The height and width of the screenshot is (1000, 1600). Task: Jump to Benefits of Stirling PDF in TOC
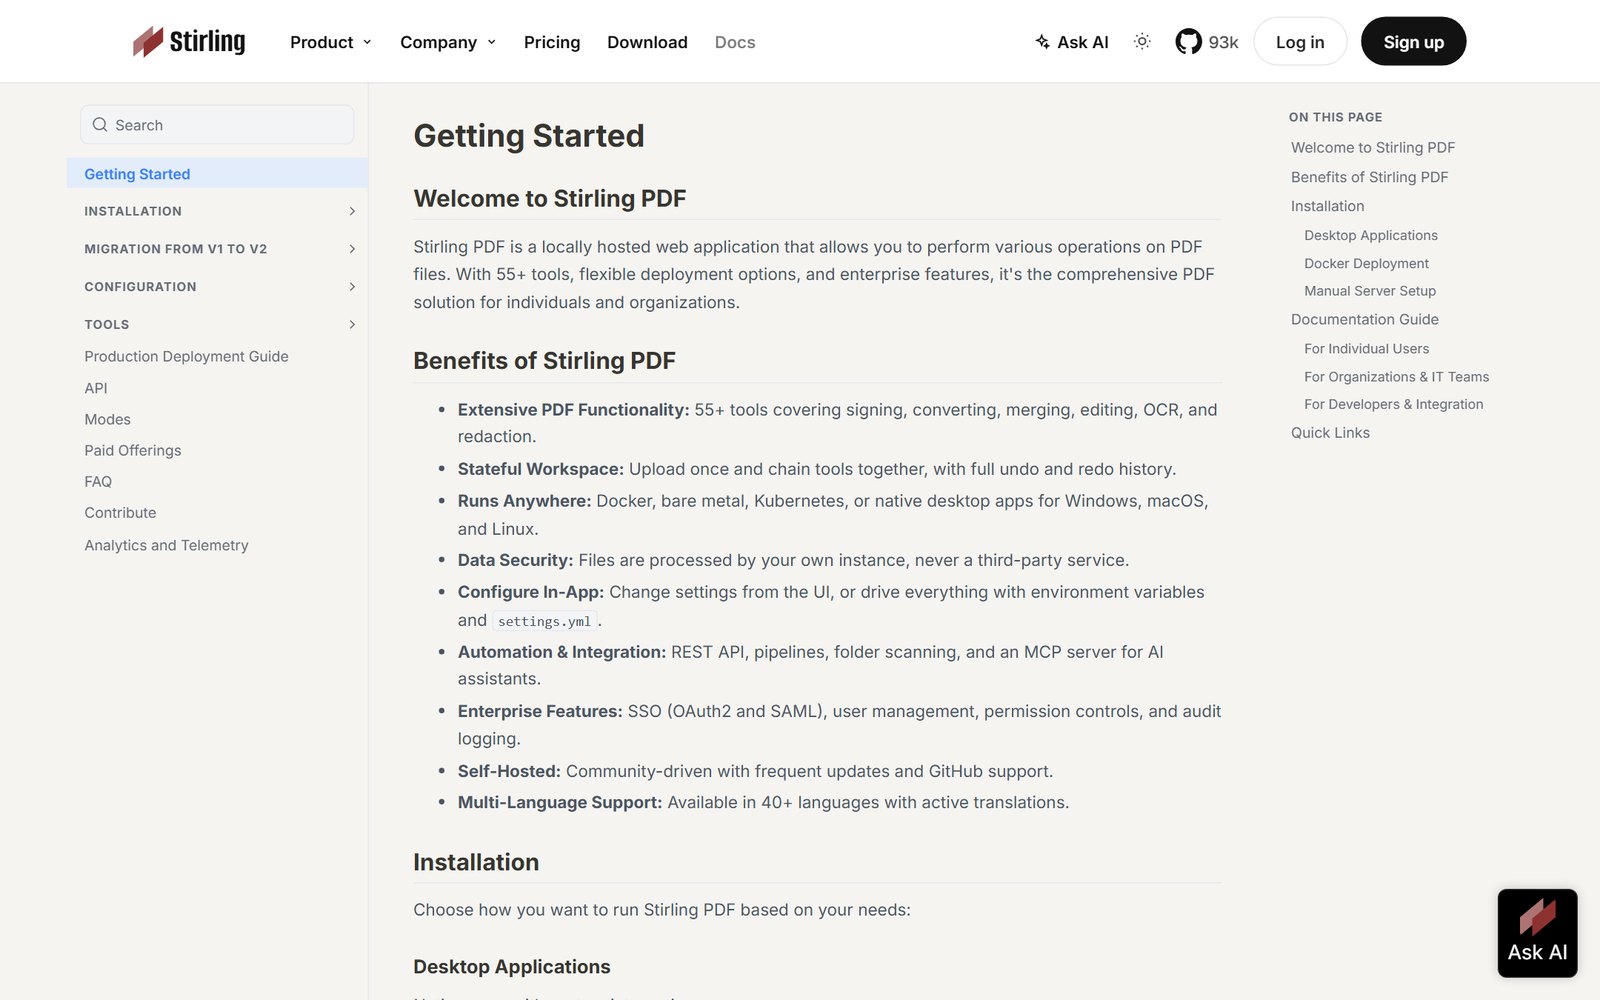(x=1369, y=177)
